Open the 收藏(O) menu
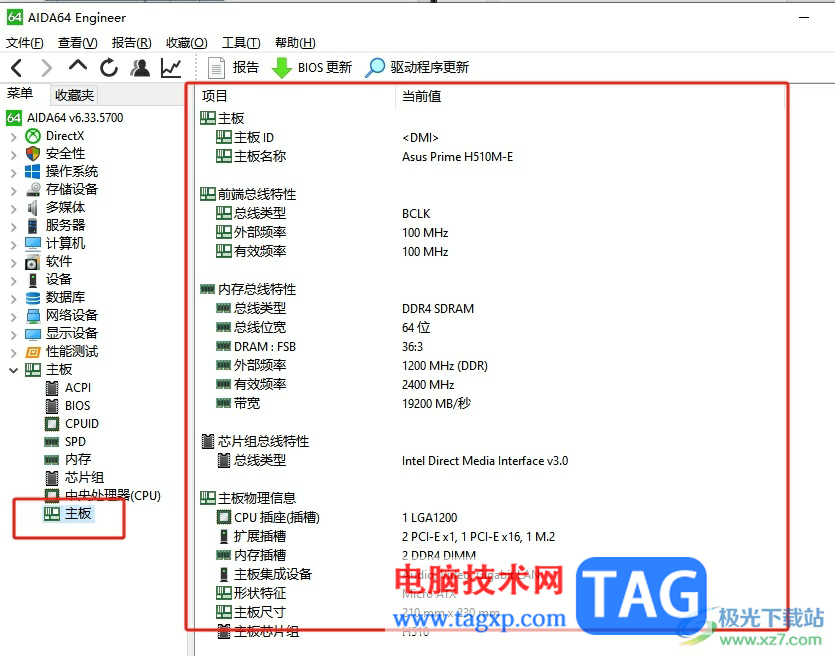 (186, 43)
